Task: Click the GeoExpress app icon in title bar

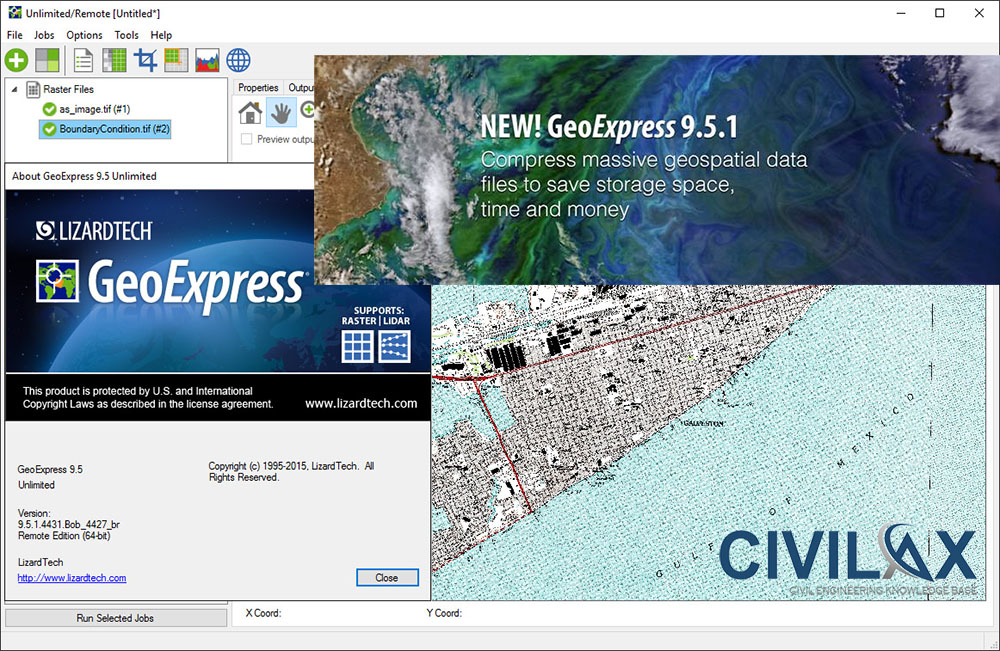Action: [x=15, y=13]
